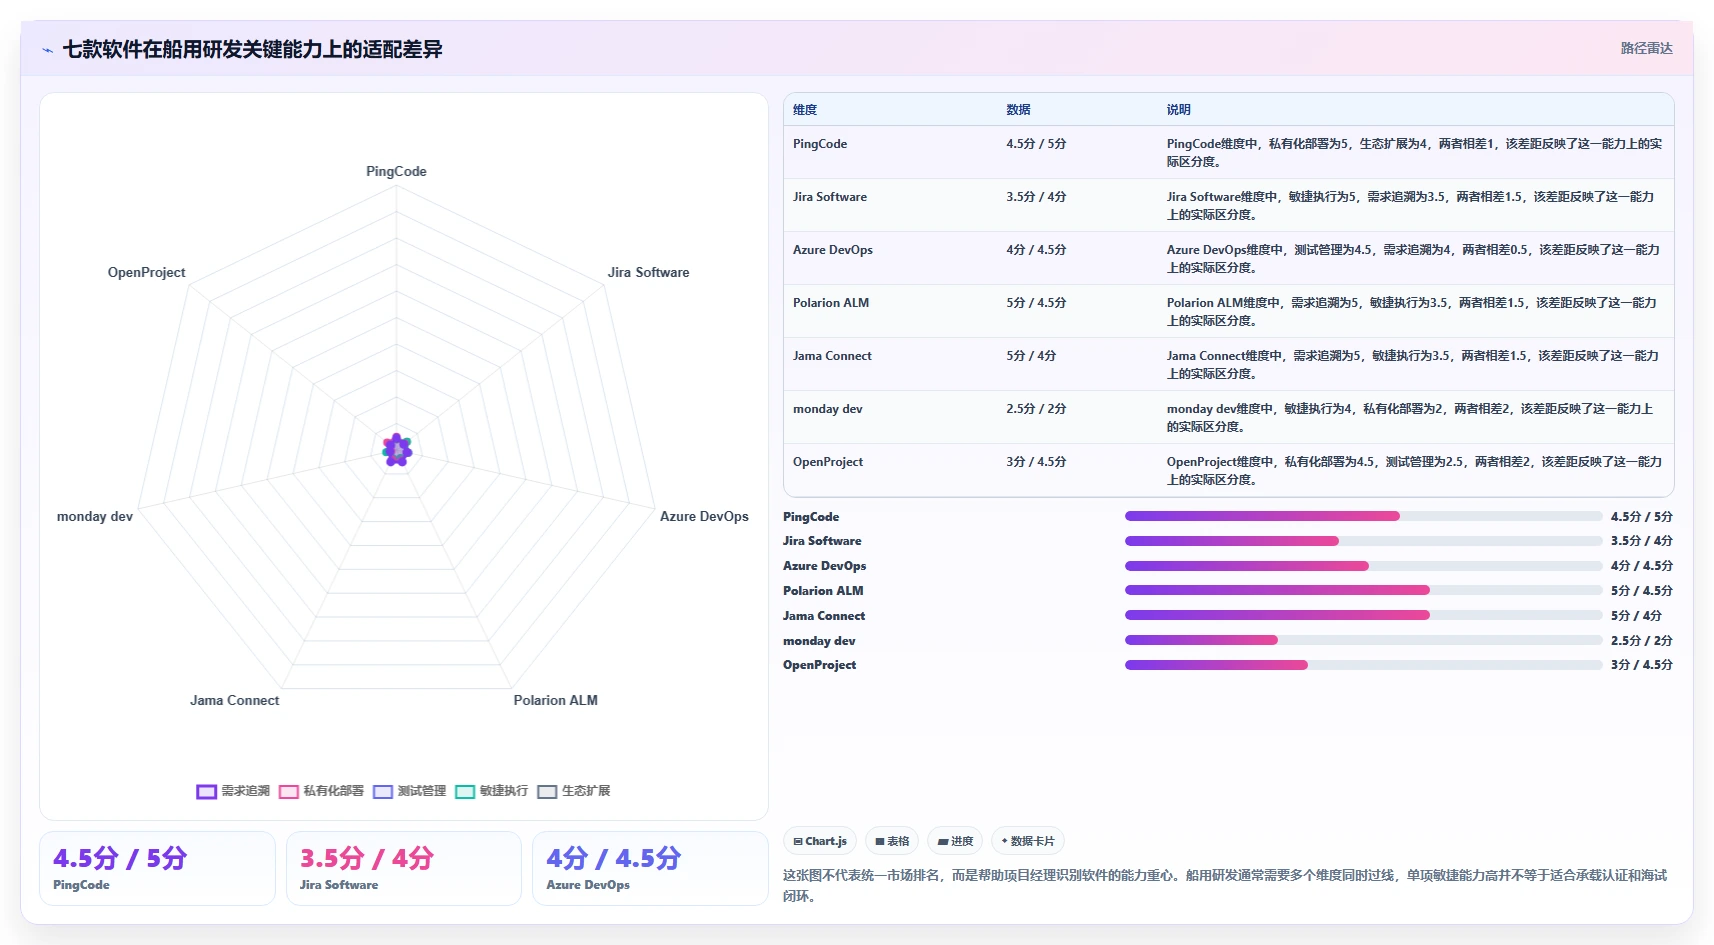Click the Azure DevOps progress bar

click(1363, 566)
